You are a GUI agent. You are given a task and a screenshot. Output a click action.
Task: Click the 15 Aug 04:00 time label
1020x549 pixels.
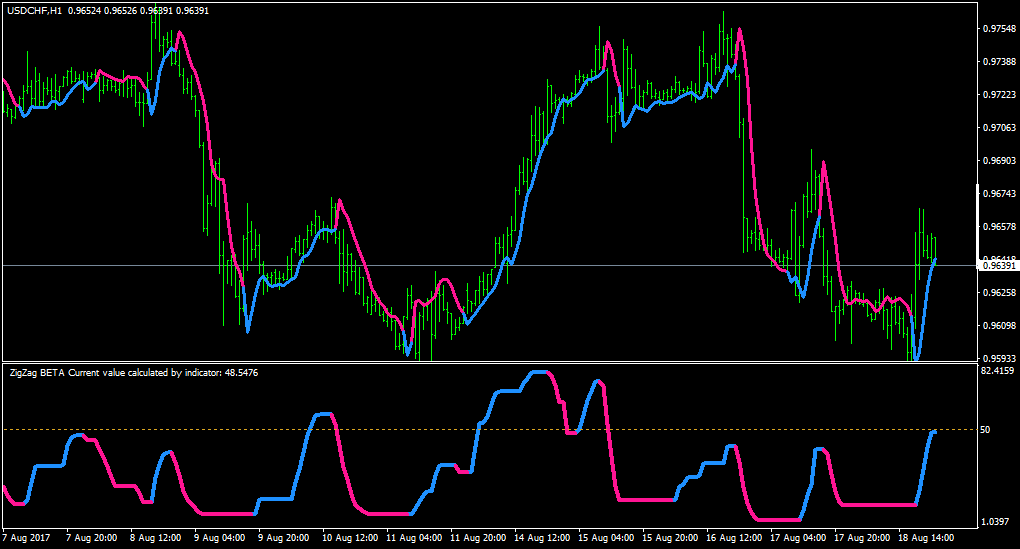[x=606, y=538]
